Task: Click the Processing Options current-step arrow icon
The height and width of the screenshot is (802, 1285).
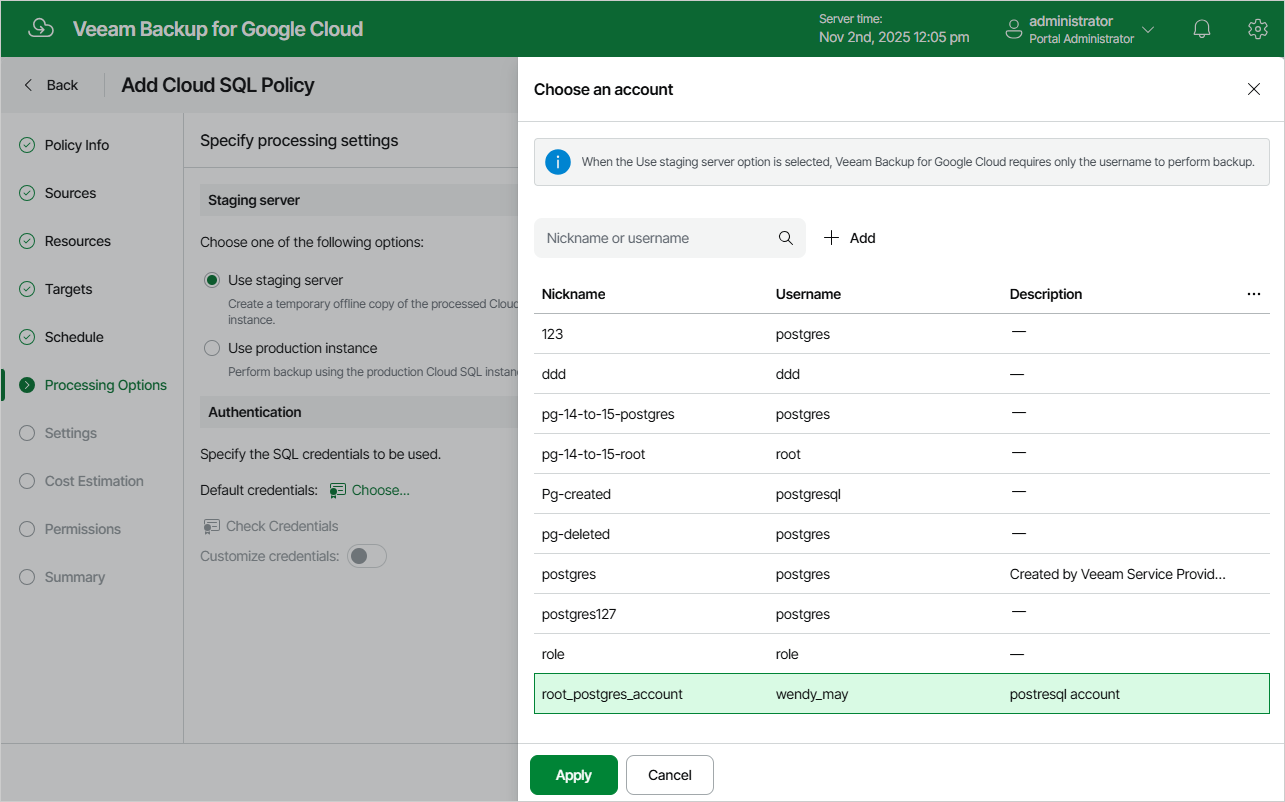Action: pyautogui.click(x=27, y=385)
